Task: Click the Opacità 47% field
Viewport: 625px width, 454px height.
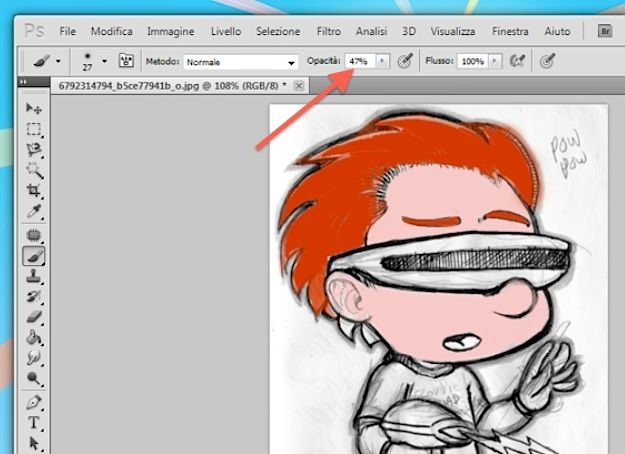Action: click(360, 61)
